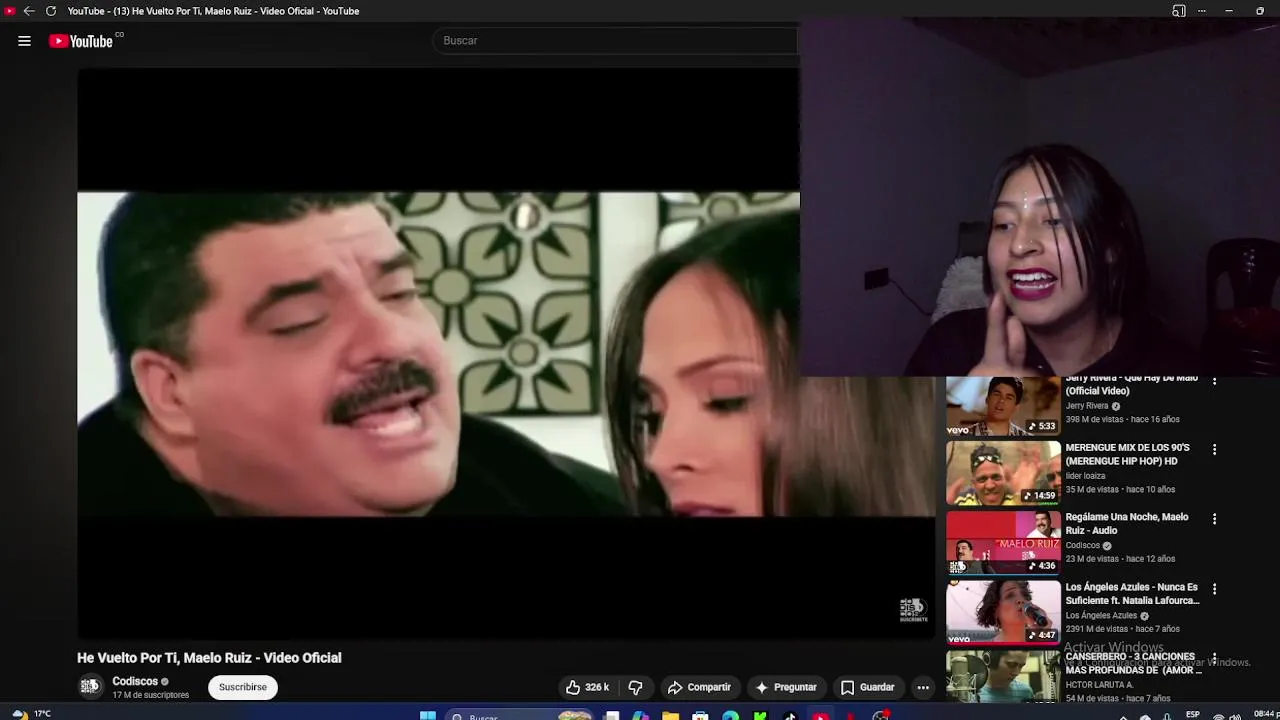Click the ESP language indicator
Image resolution: width=1280 pixels, height=720 pixels.
point(1192,715)
